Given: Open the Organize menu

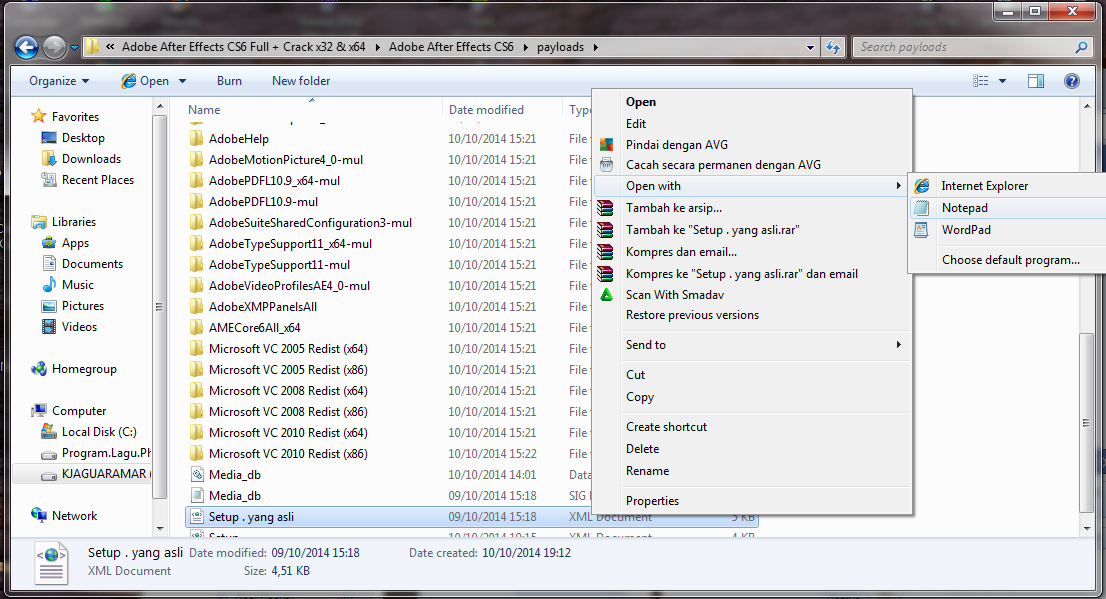Looking at the screenshot, I should pos(59,81).
